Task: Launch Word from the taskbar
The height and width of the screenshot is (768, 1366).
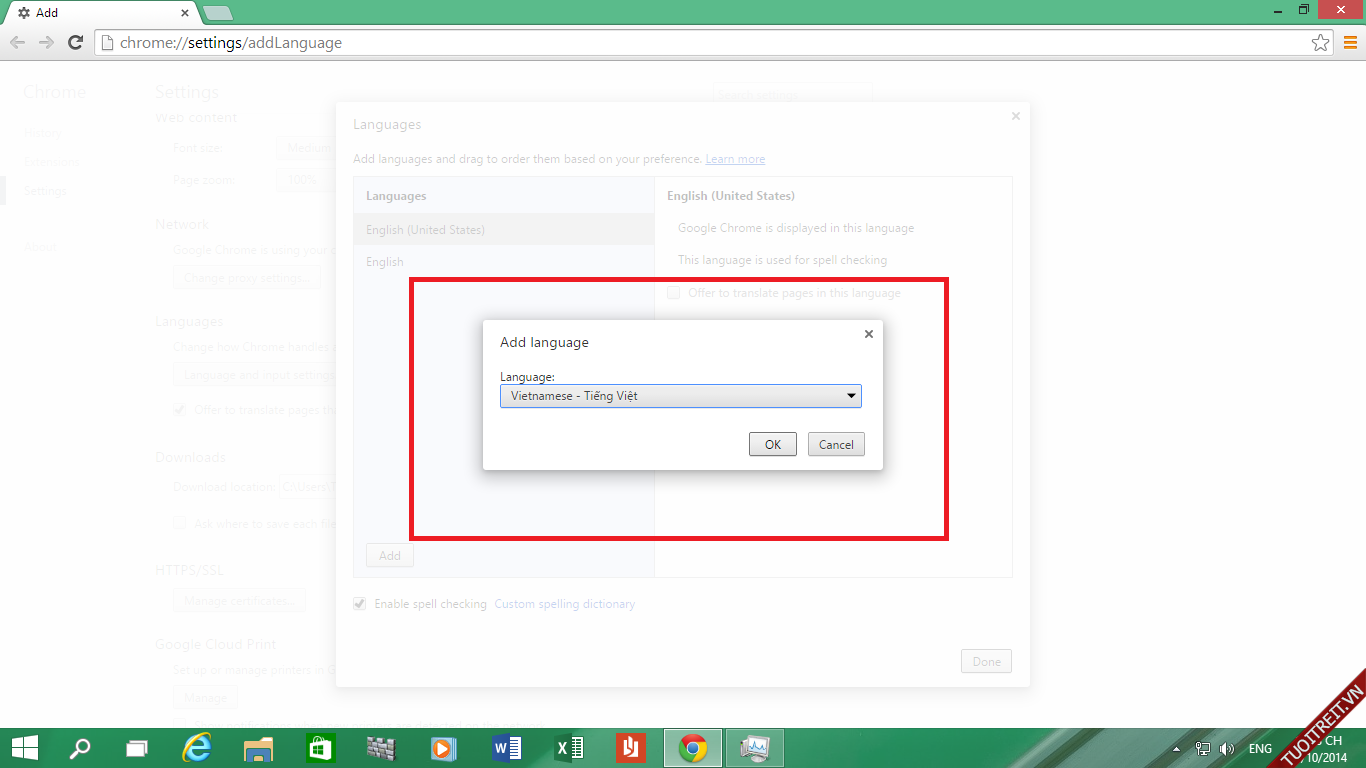Action: pyautogui.click(x=507, y=748)
